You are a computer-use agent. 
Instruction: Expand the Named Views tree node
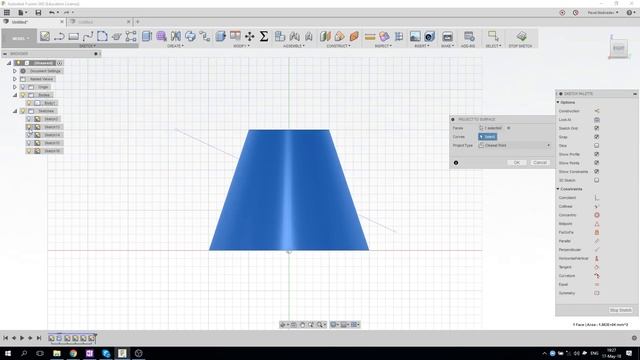tap(15, 79)
